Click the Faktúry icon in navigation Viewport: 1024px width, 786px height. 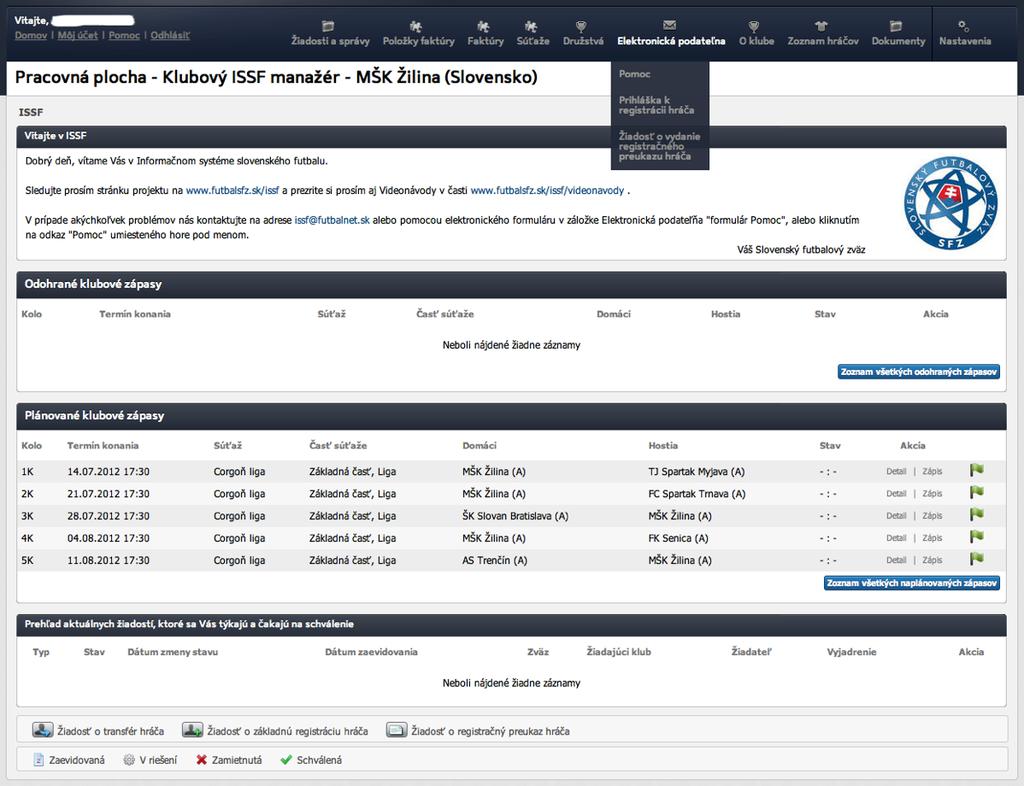click(484, 26)
